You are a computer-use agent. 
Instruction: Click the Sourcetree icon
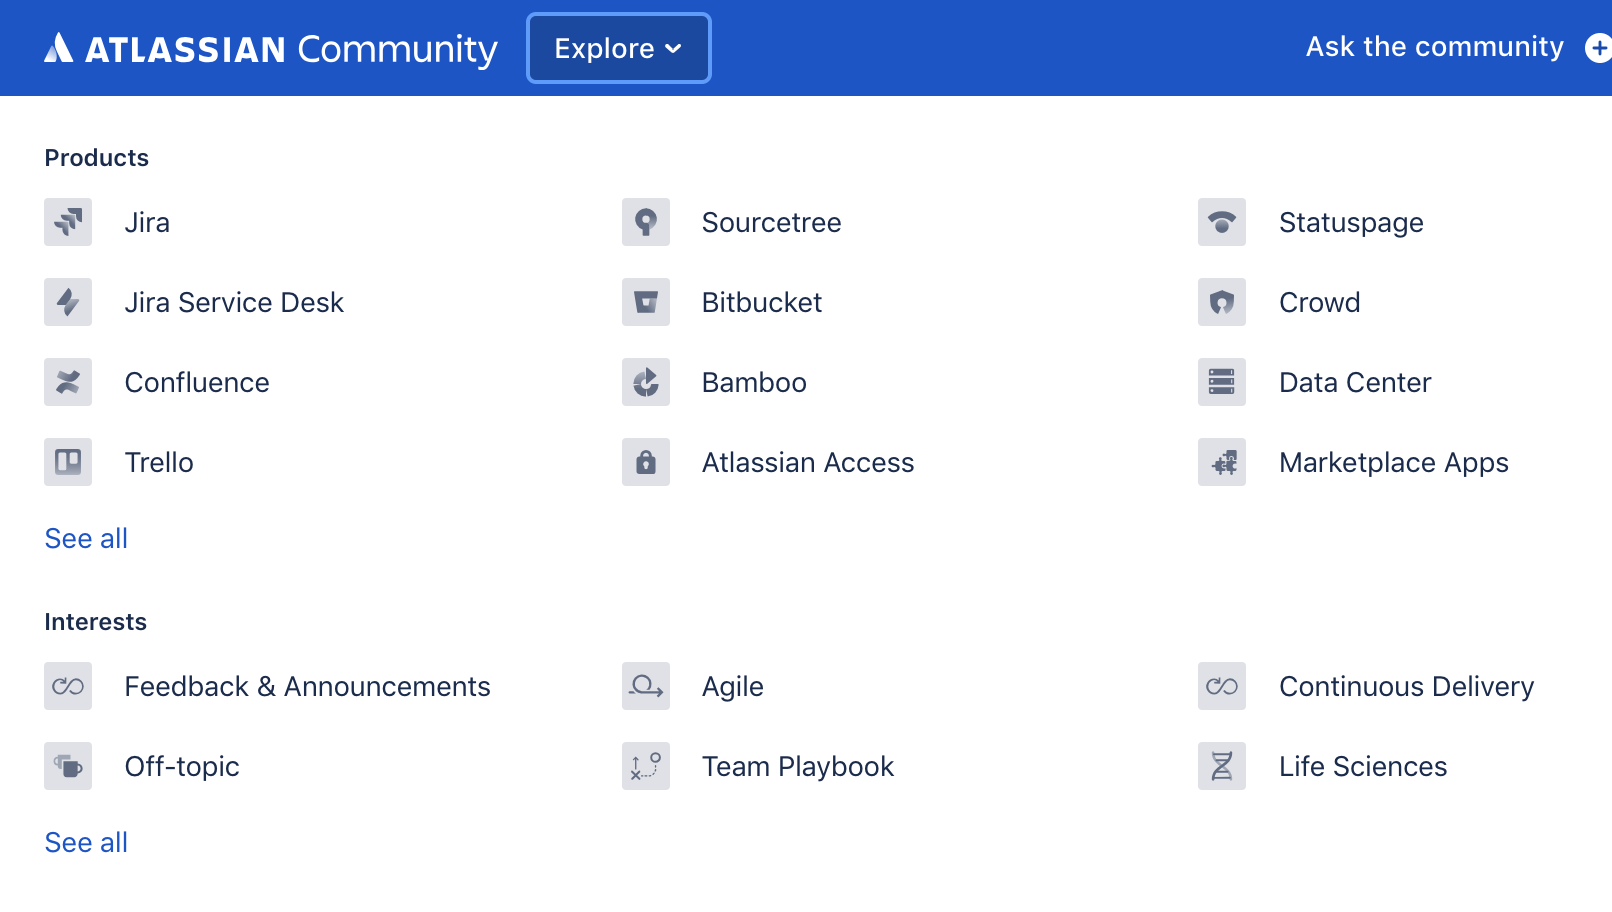[646, 222]
